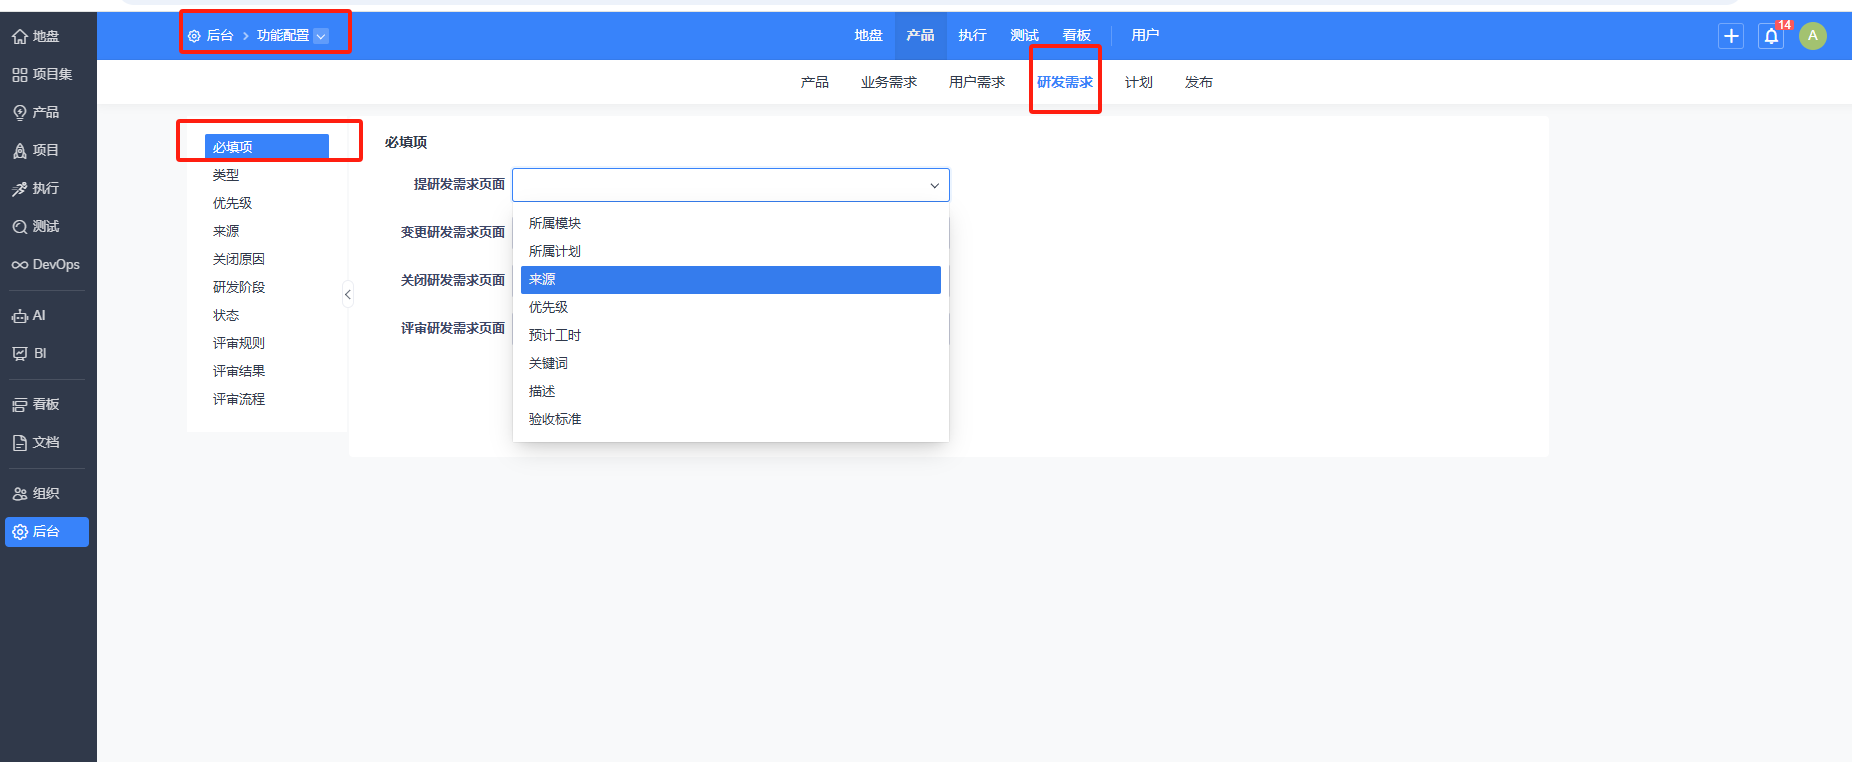
Task: Click 关闭原因 in the settings list
Action: click(x=239, y=260)
